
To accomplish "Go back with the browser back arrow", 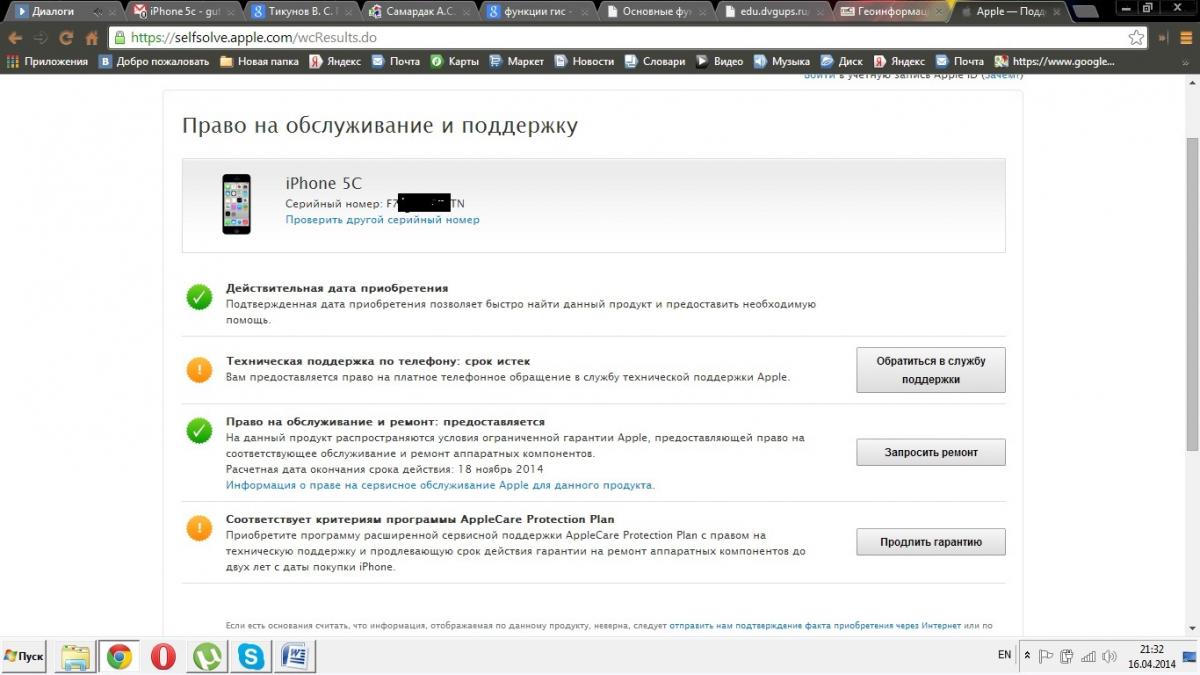I will (15, 38).
